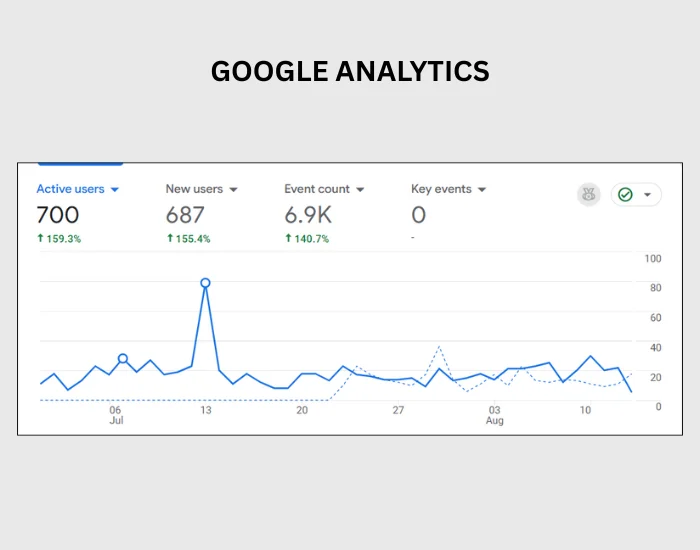Click the green checkmark data quality icon
Screen dimensions: 700x550
pos(625,195)
